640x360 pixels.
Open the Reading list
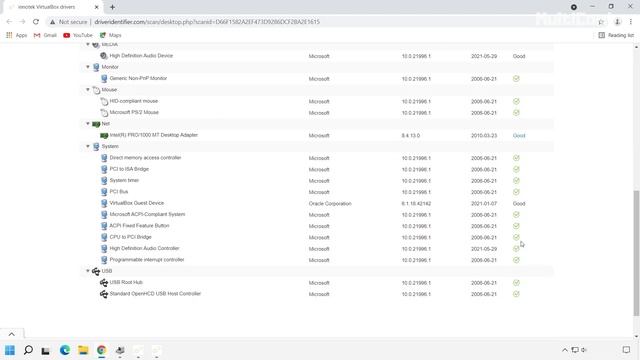(x=616, y=36)
